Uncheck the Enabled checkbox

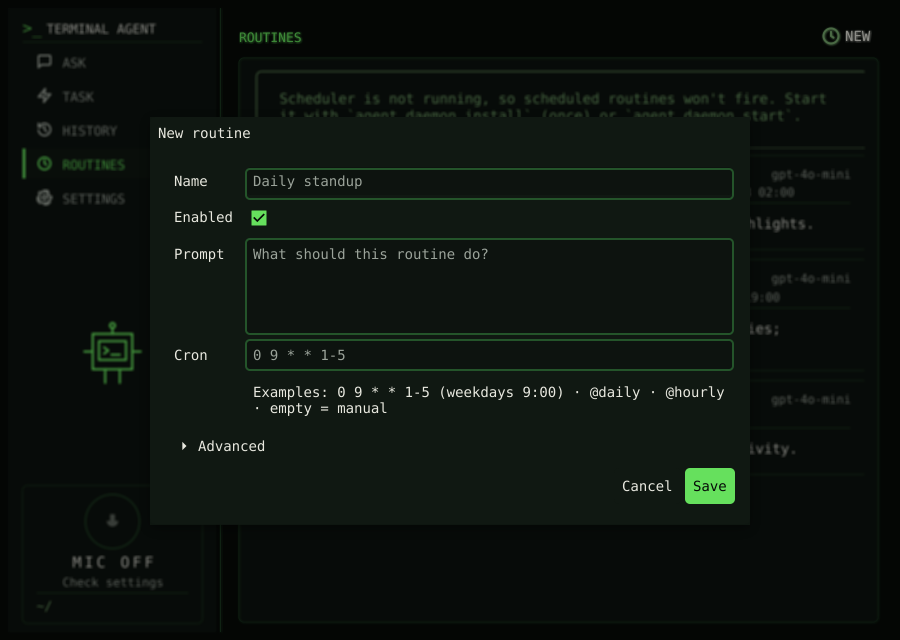(x=259, y=218)
